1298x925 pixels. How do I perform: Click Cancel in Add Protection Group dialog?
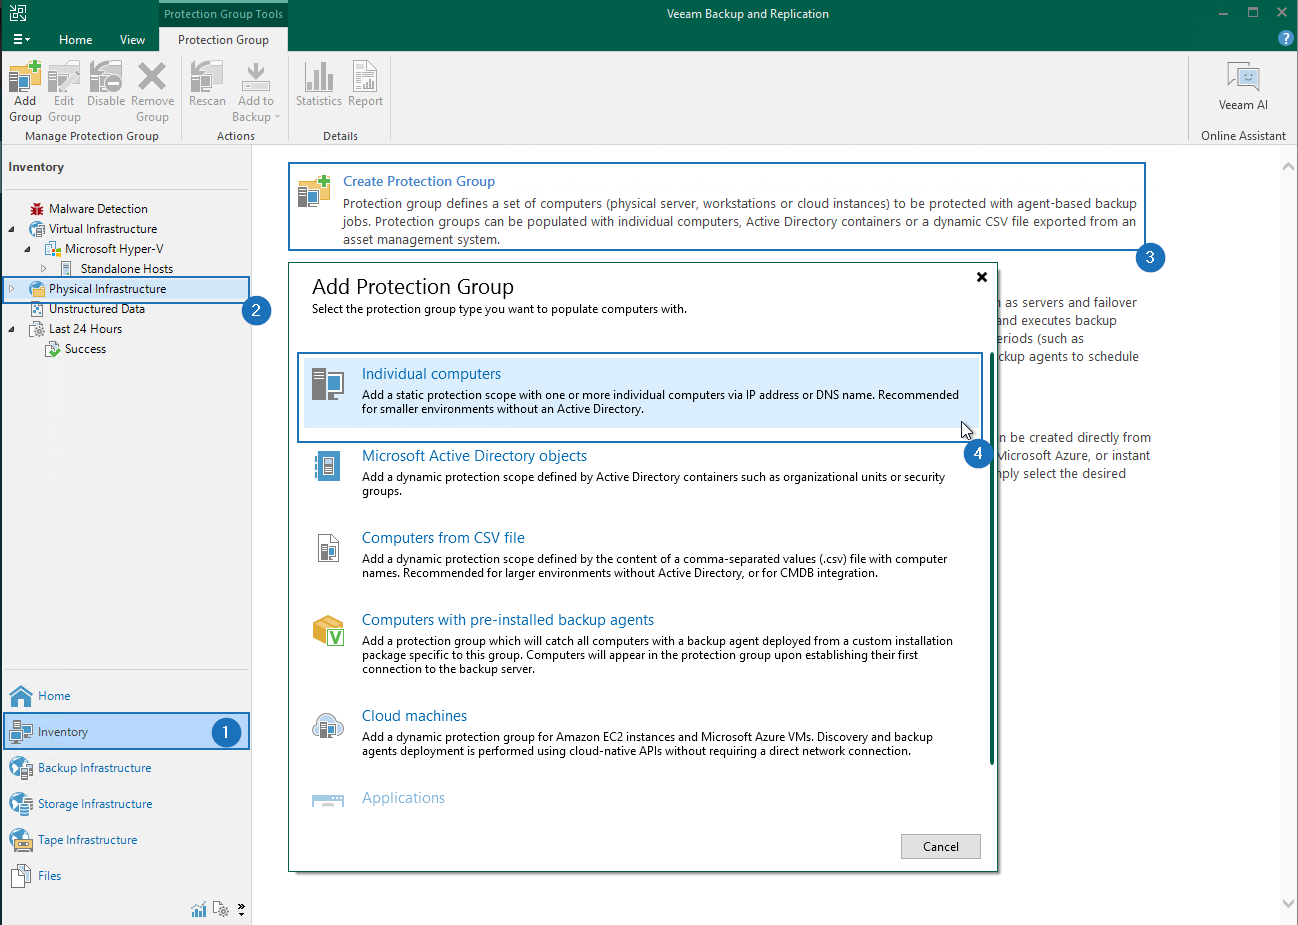pyautogui.click(x=940, y=846)
